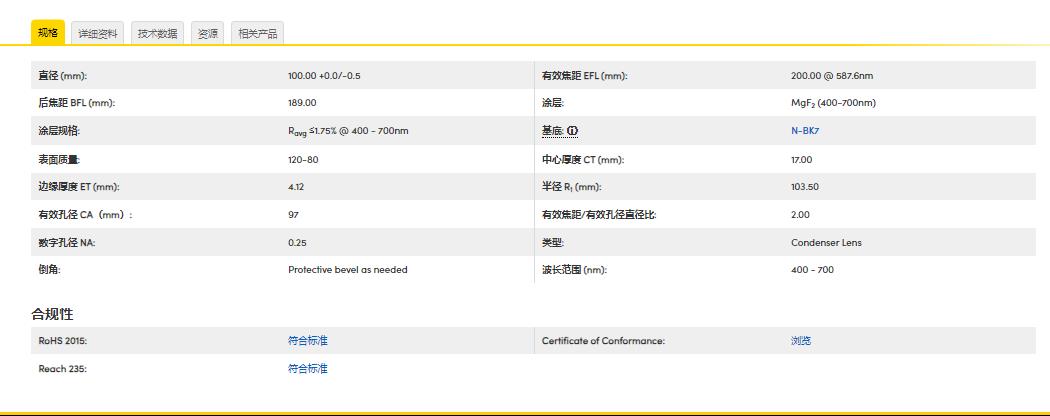Click the Certificate of Conformance label
The image size is (1050, 416).
[x=603, y=340]
